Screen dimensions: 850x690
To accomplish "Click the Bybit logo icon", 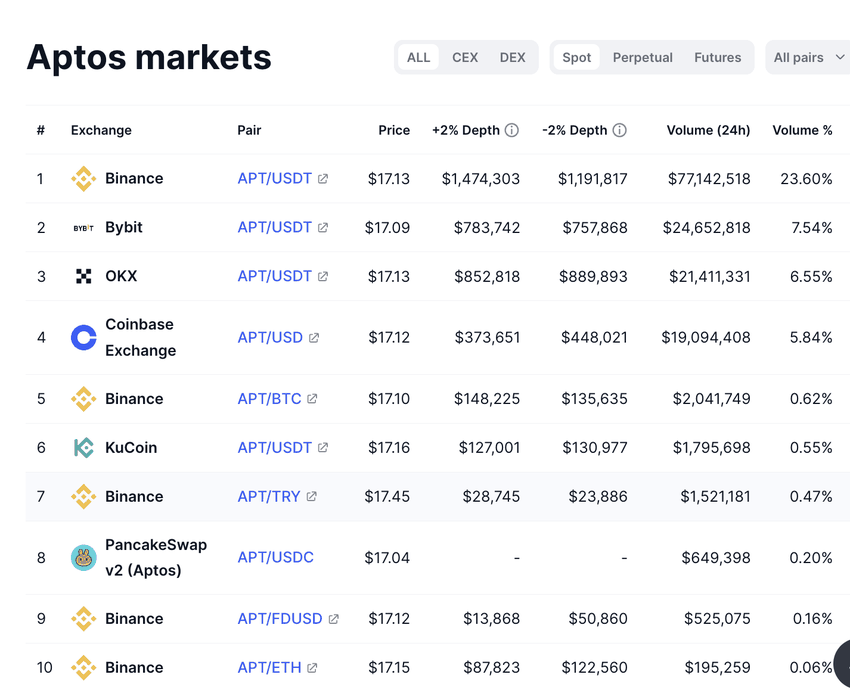I will [x=83, y=228].
